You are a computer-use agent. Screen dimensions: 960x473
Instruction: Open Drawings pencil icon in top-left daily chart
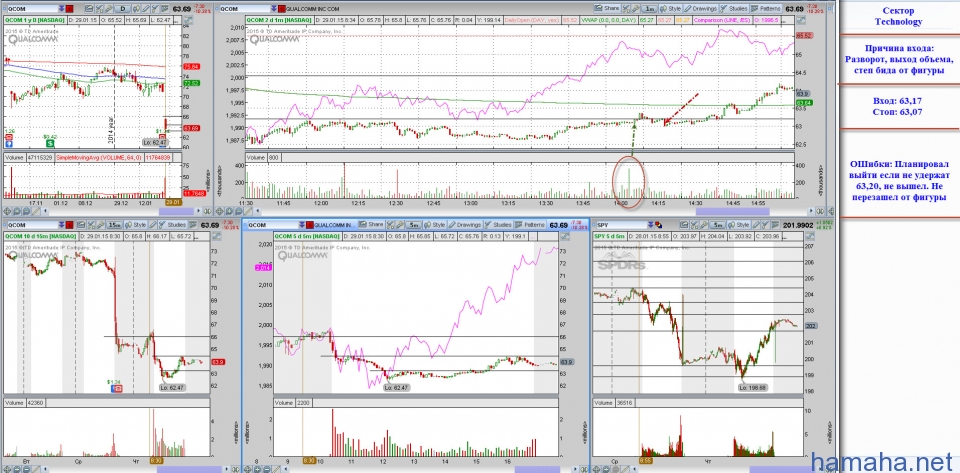click(146, 9)
